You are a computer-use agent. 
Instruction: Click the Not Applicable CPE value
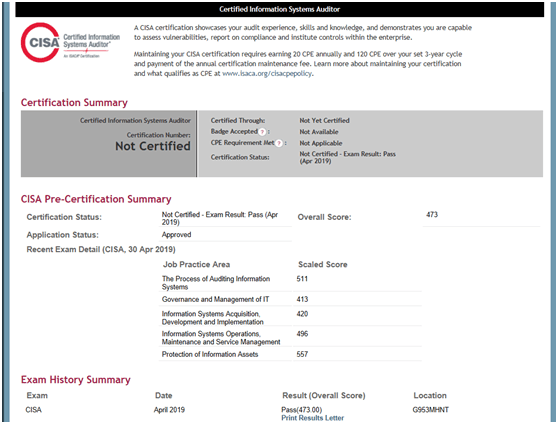(x=321, y=143)
